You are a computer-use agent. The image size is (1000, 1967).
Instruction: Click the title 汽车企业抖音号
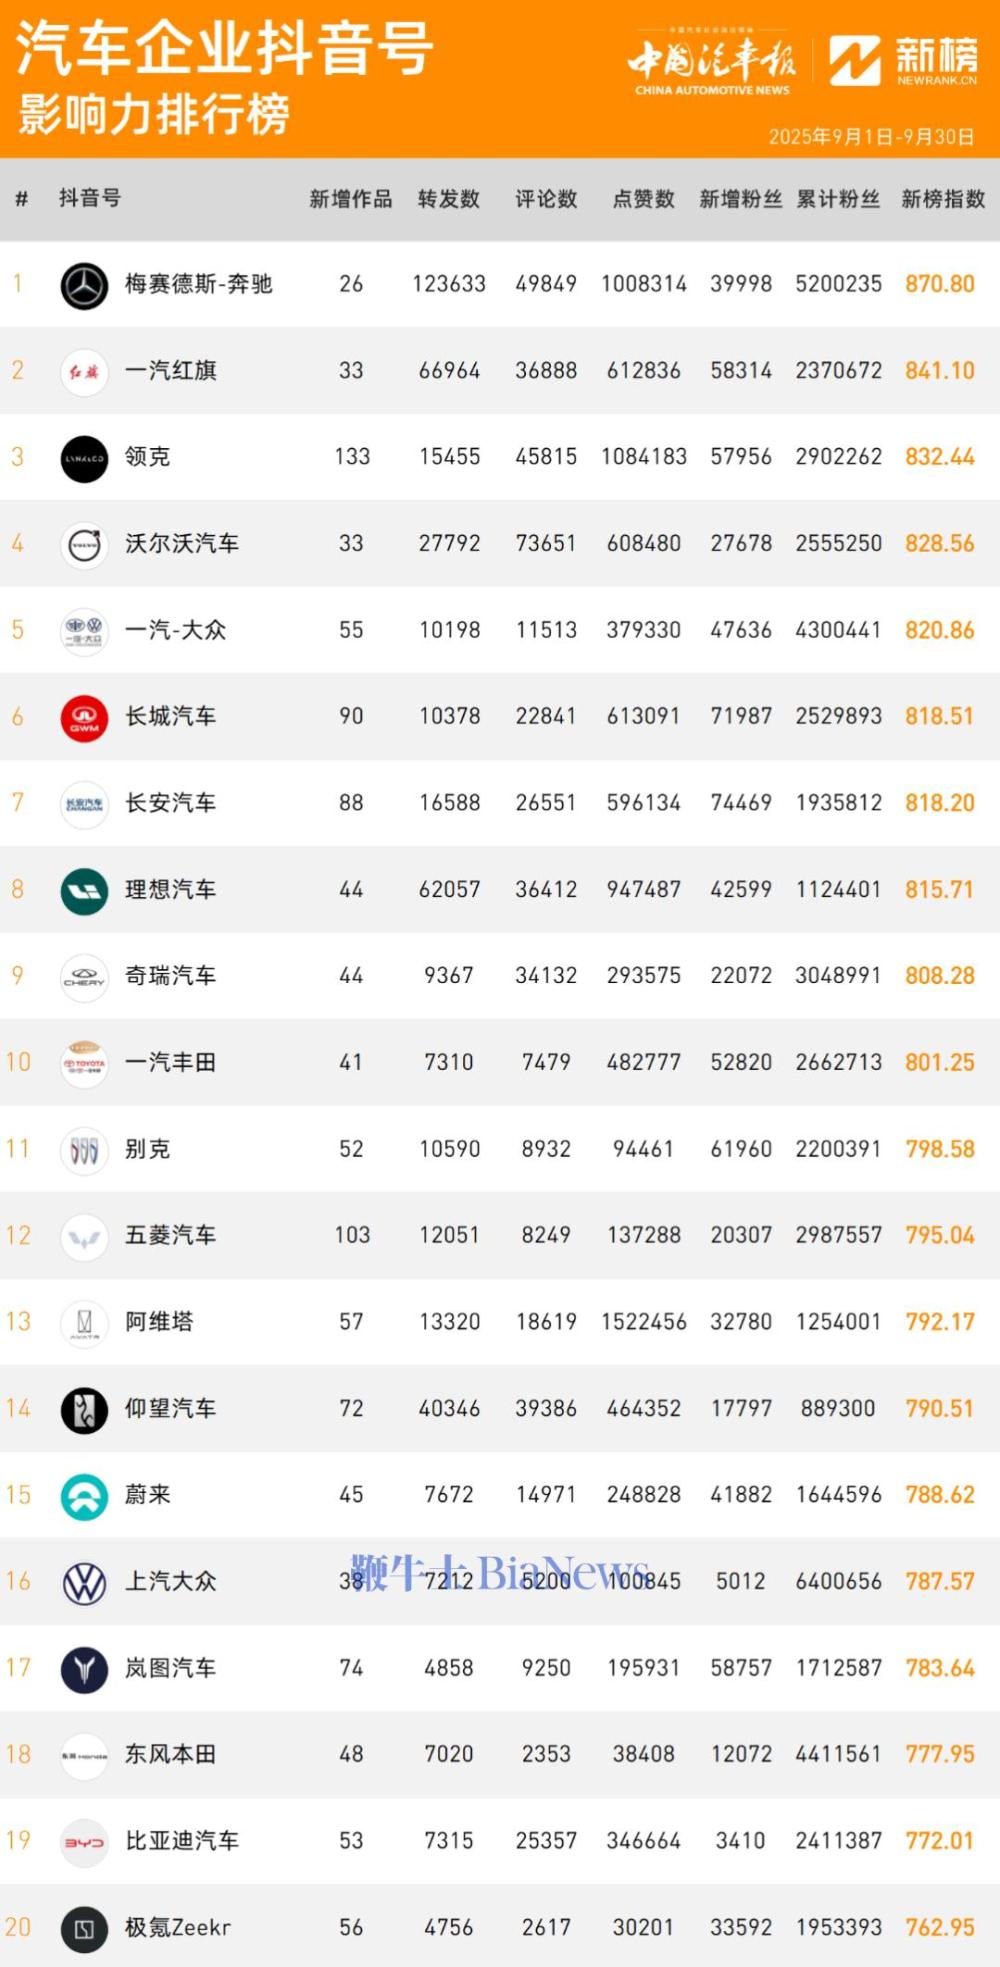[x=225, y=48]
